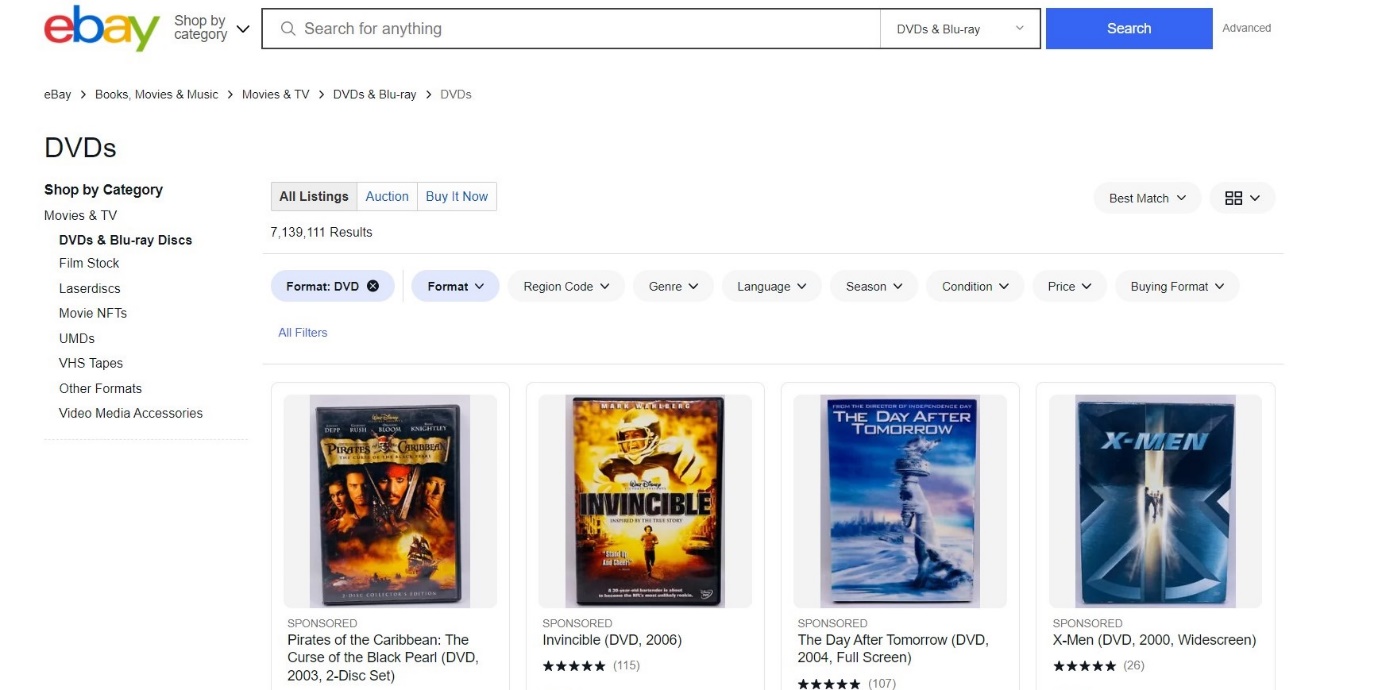Open Movies & TV in sidebar

tap(80, 215)
